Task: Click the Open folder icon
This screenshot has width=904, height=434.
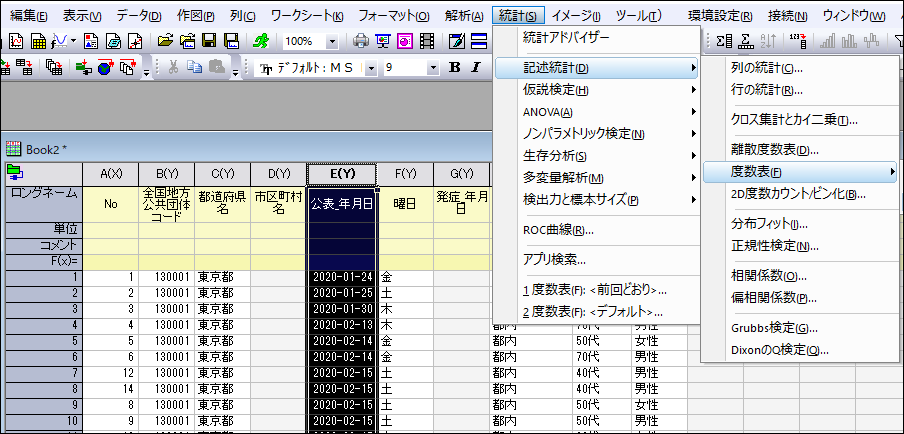Action: click(x=165, y=41)
